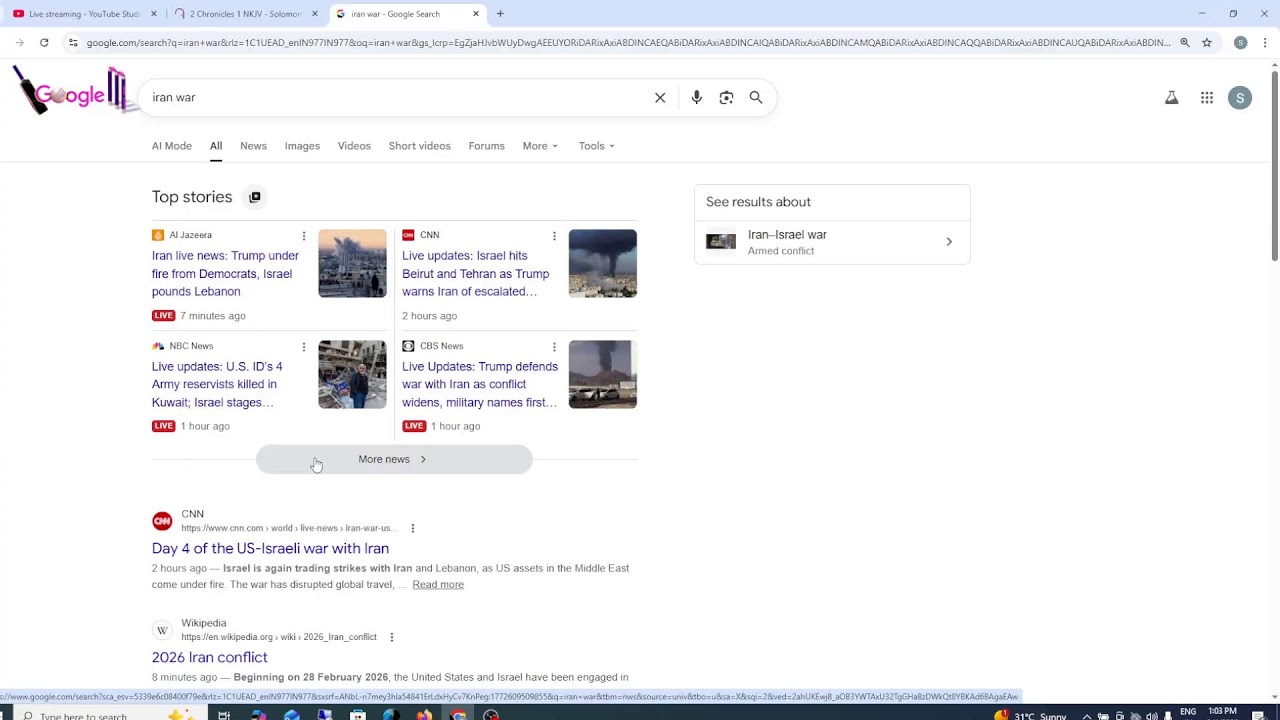Click the CBS News story thumbnail
Image resolution: width=1280 pixels, height=720 pixels.
pos(603,375)
